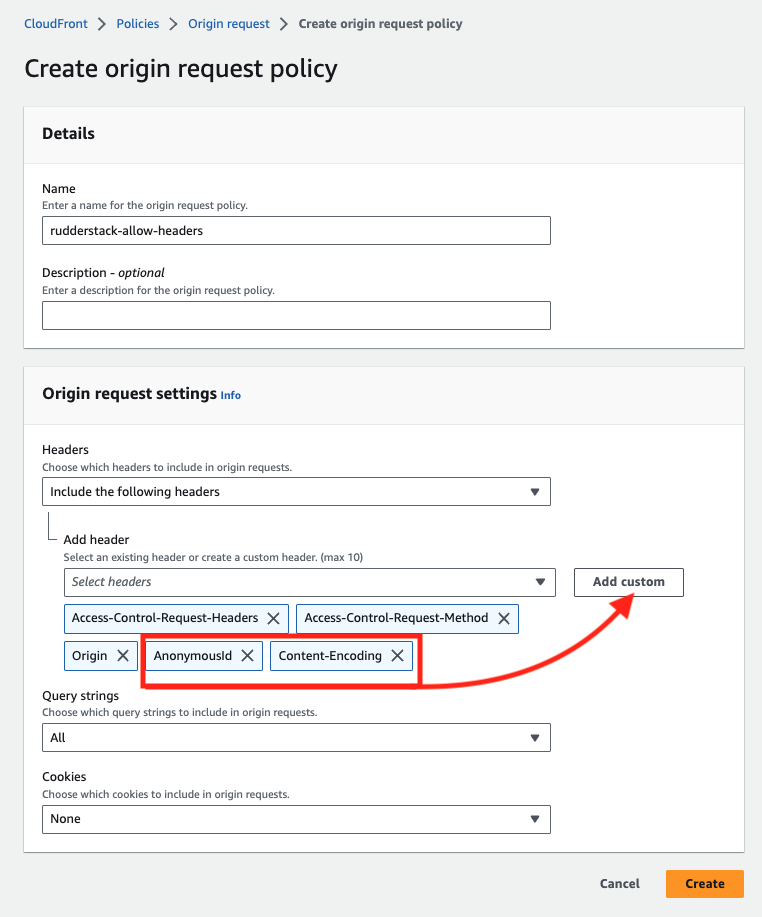Image resolution: width=762 pixels, height=917 pixels.
Task: Open the Info link for settings
Action: [230, 395]
